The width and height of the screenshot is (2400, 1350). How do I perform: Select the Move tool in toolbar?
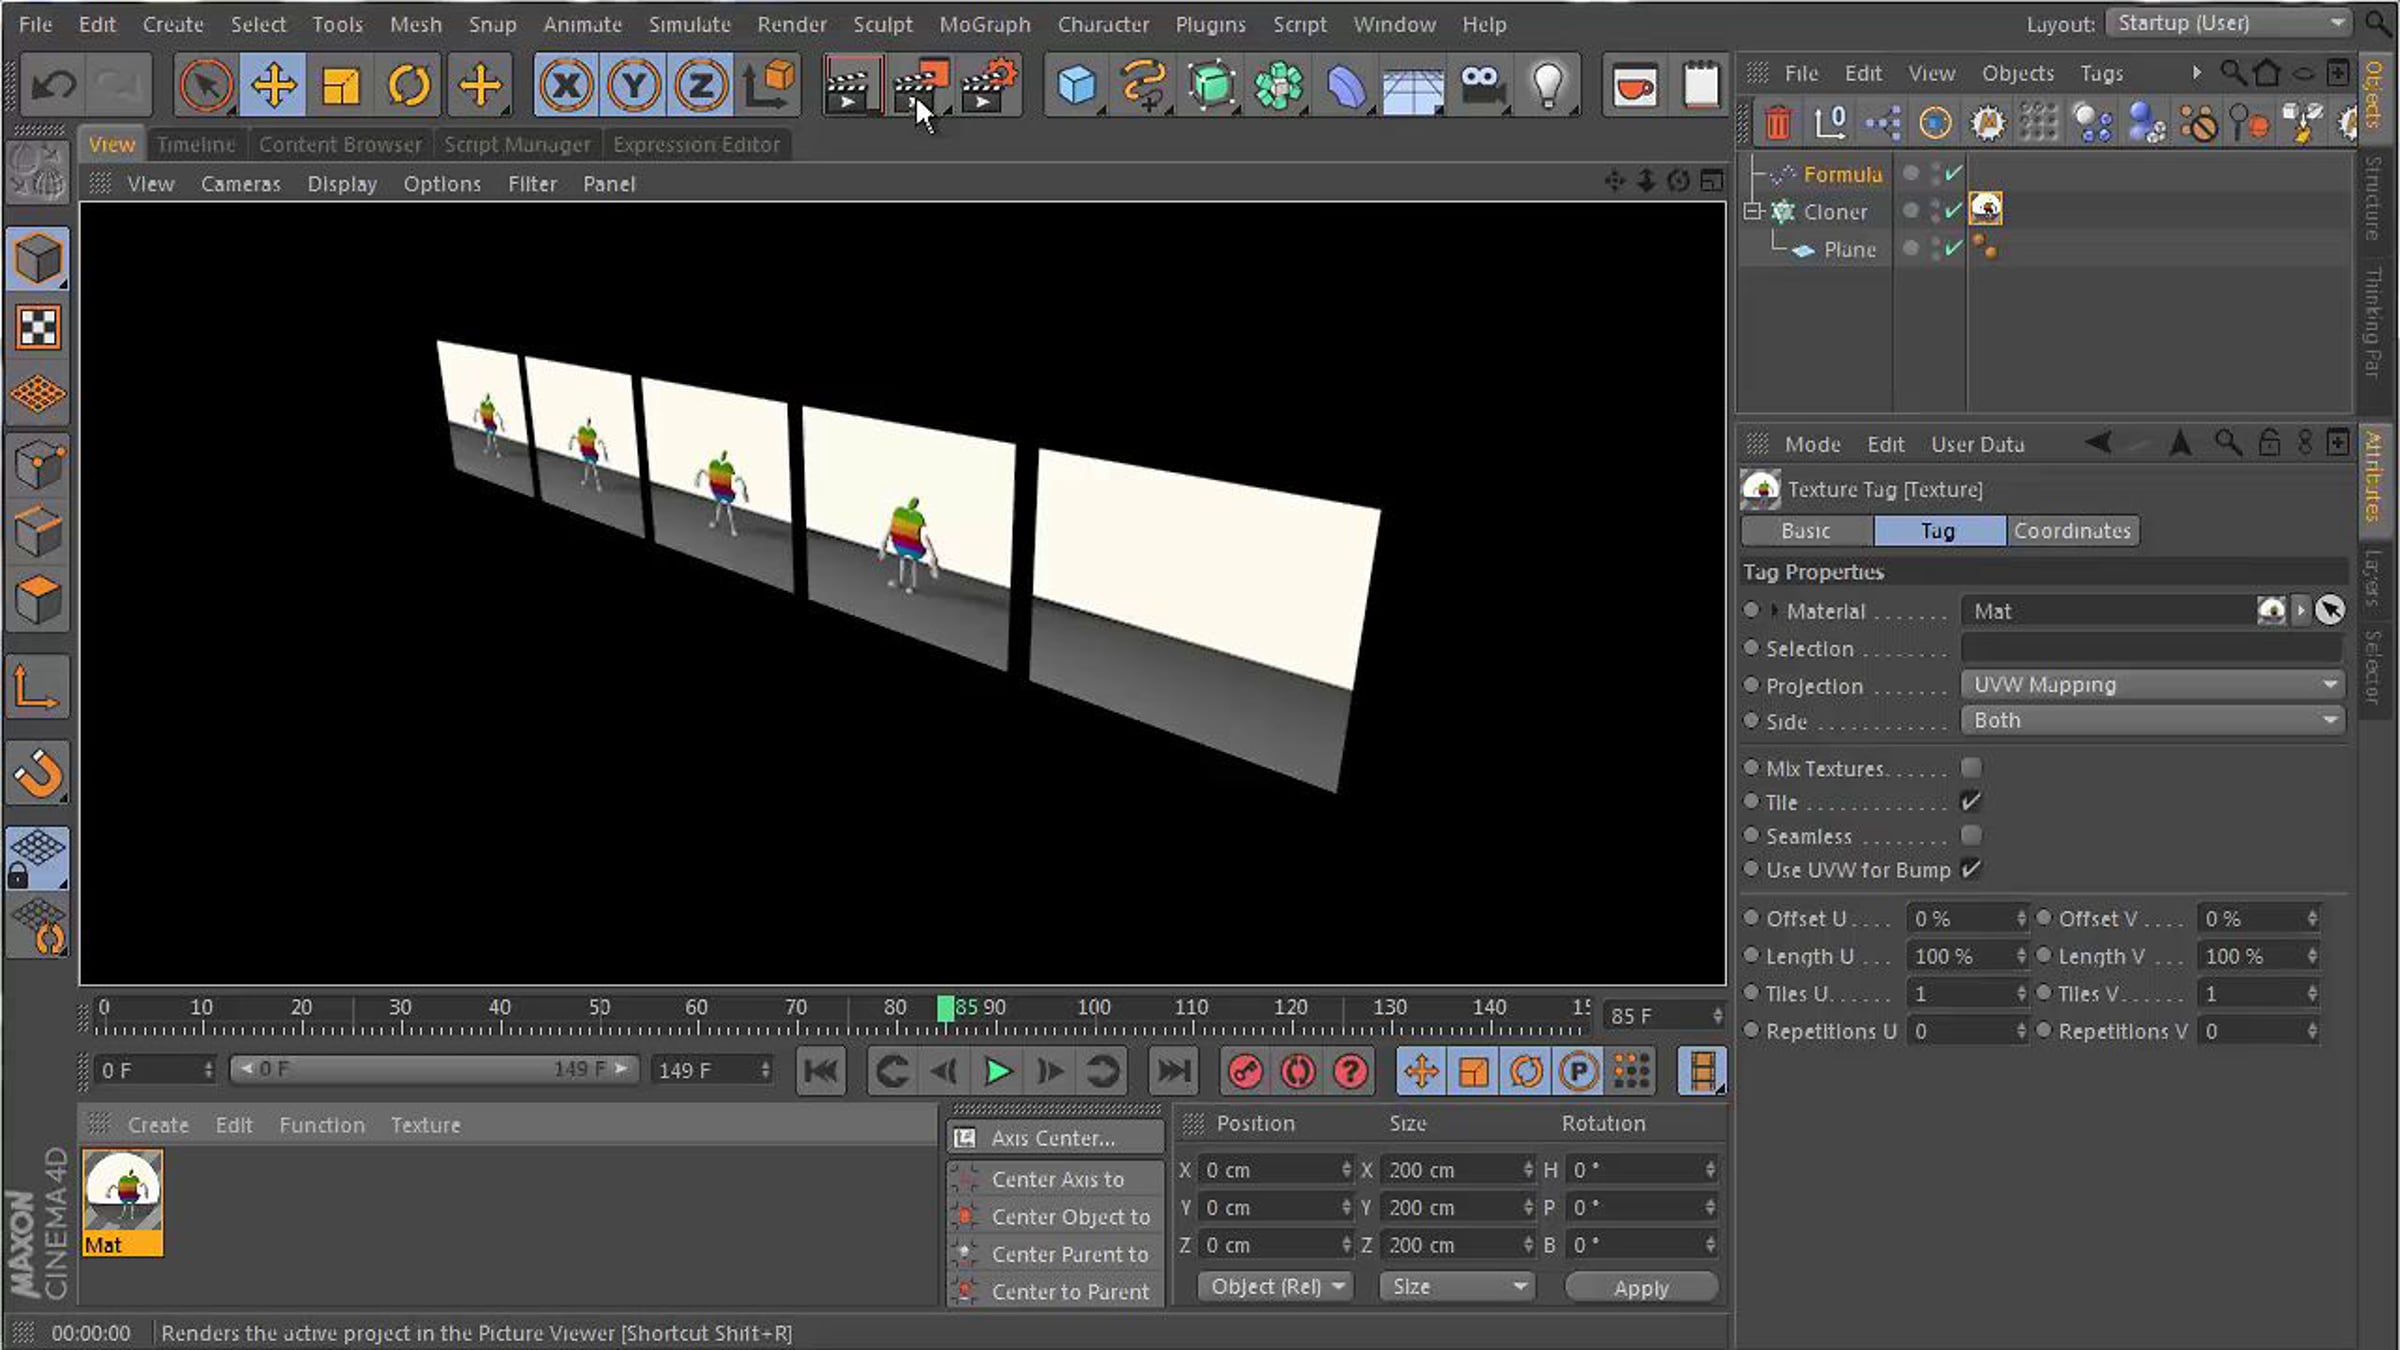coord(273,86)
